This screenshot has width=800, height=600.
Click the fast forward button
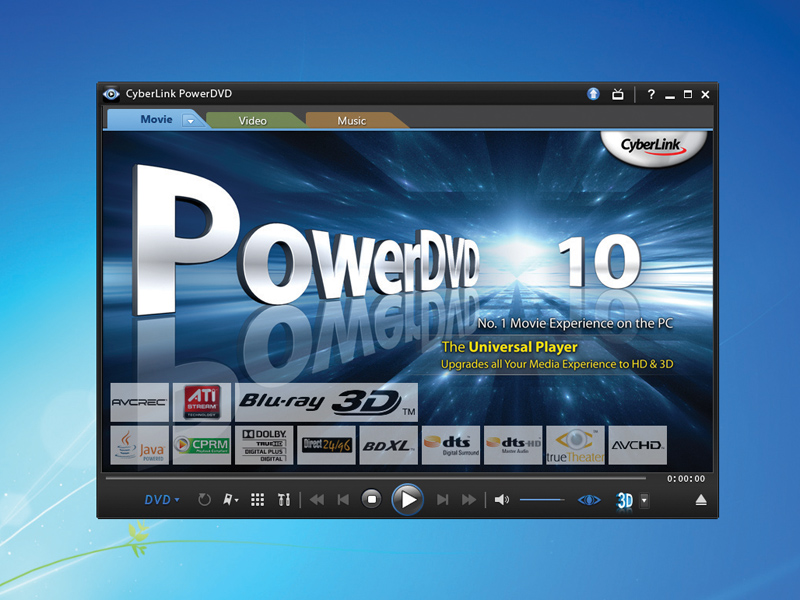tap(469, 499)
